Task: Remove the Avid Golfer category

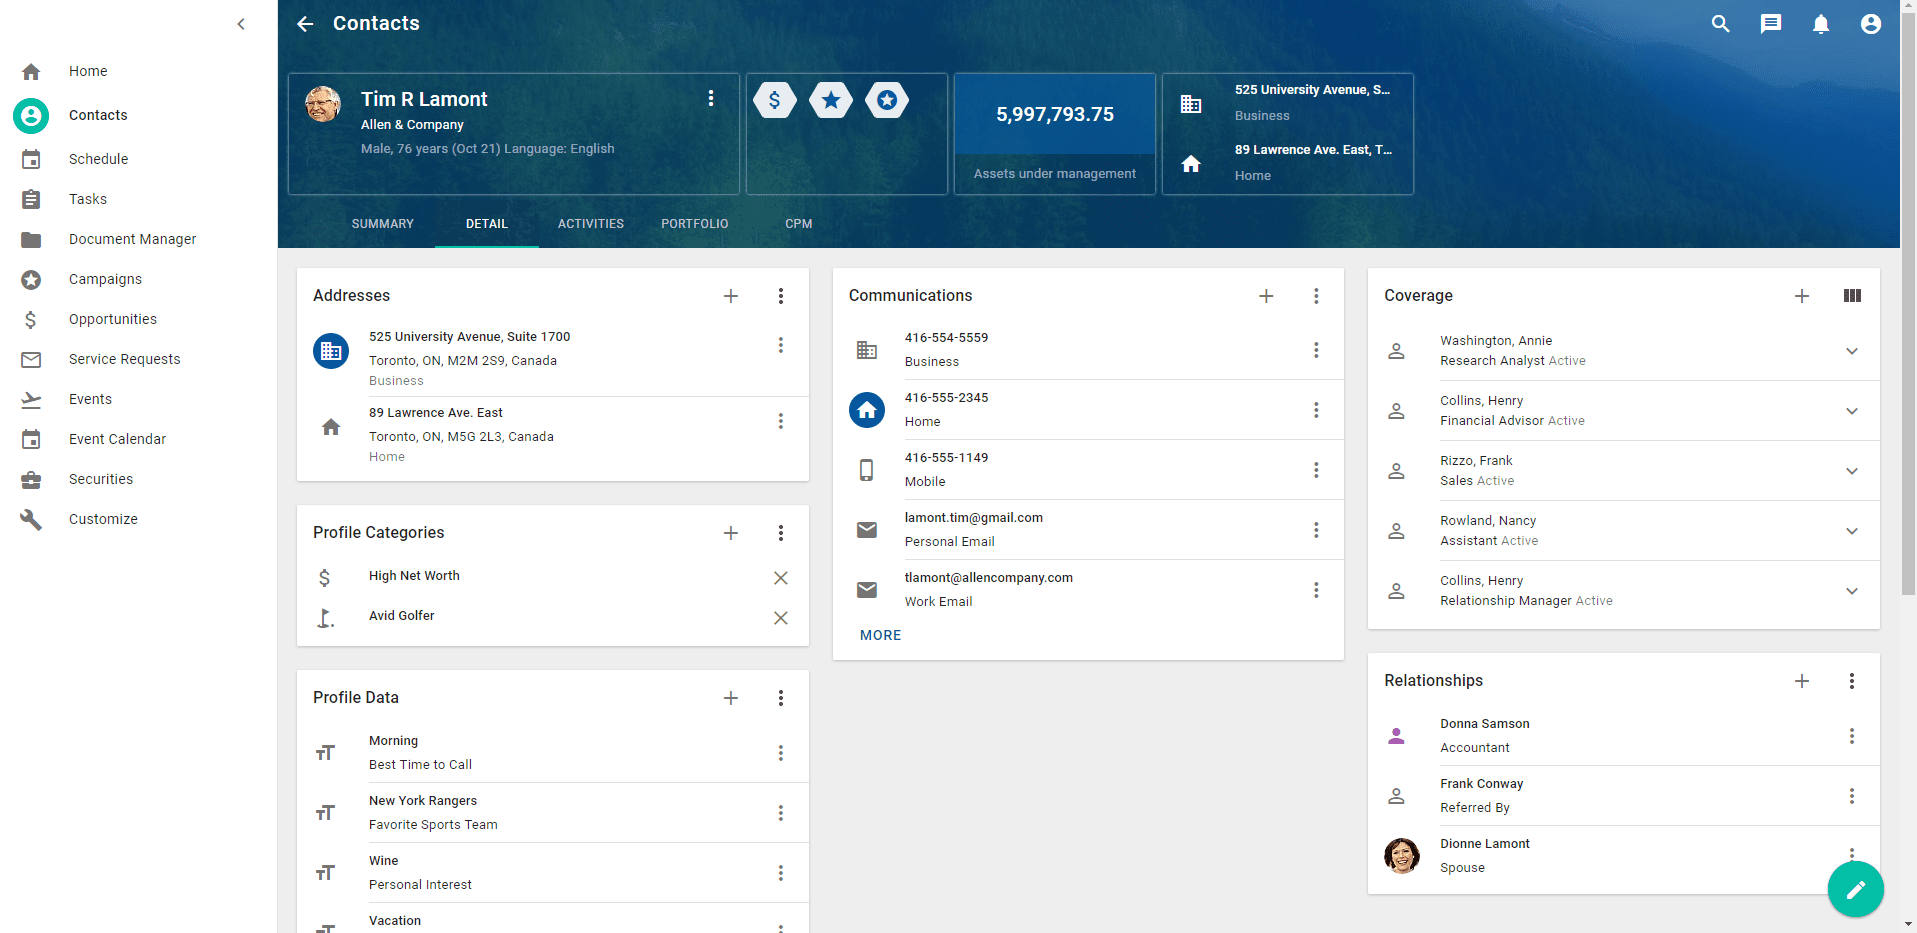Action: click(x=781, y=618)
